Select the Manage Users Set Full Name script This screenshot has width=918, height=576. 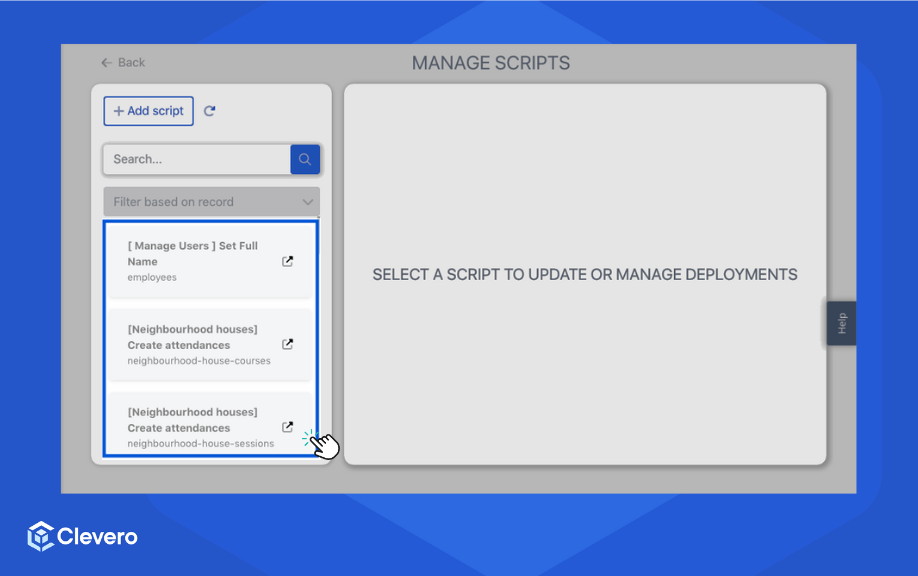click(210, 261)
